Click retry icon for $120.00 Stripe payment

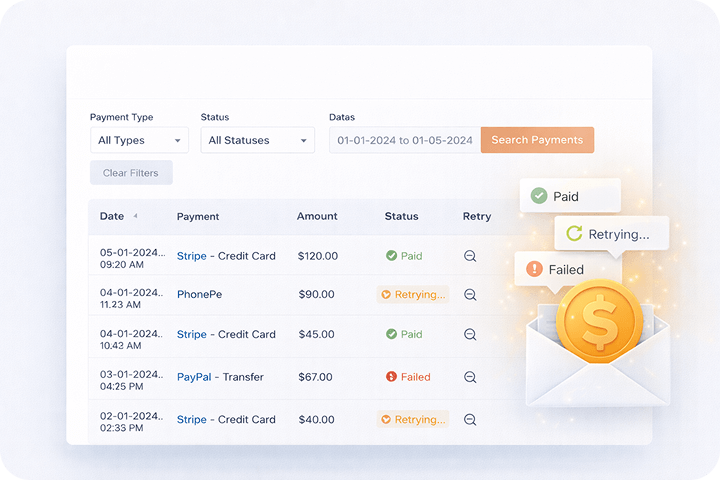click(470, 256)
